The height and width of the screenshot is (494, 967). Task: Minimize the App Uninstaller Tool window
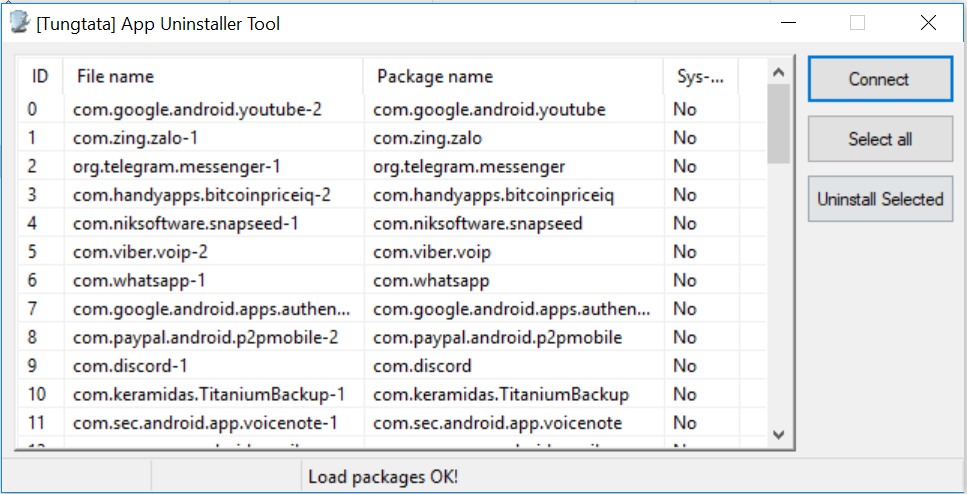[x=788, y=23]
